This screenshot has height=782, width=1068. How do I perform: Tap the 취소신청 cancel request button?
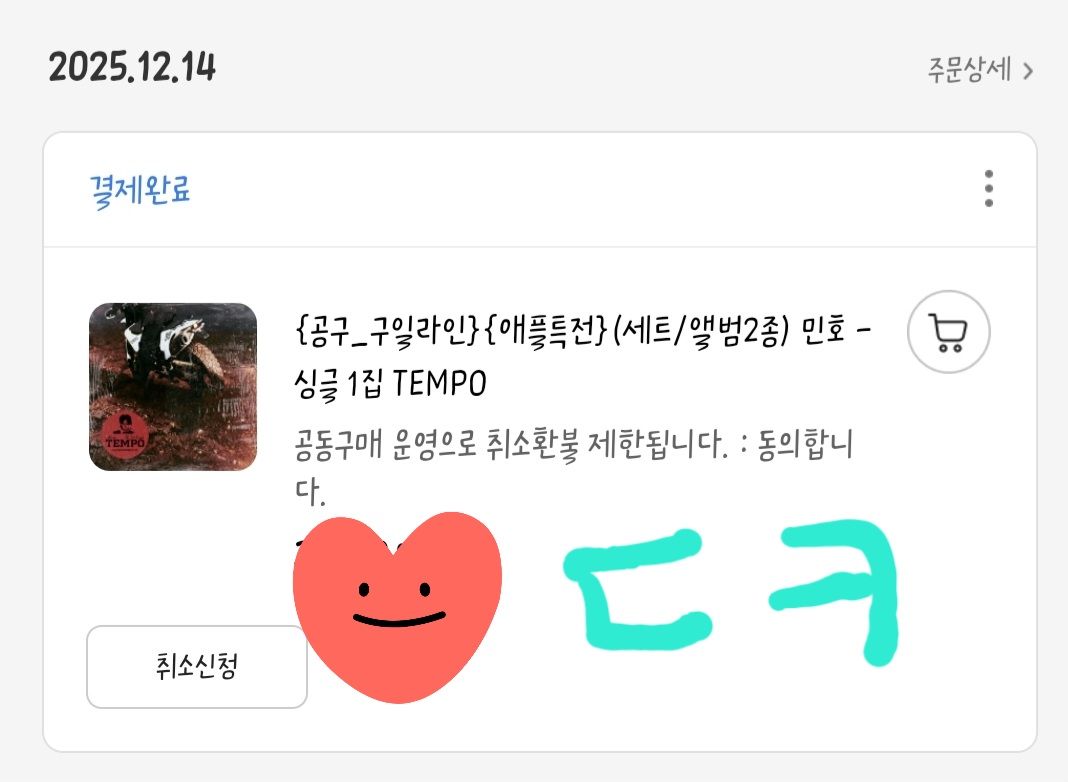point(197,667)
